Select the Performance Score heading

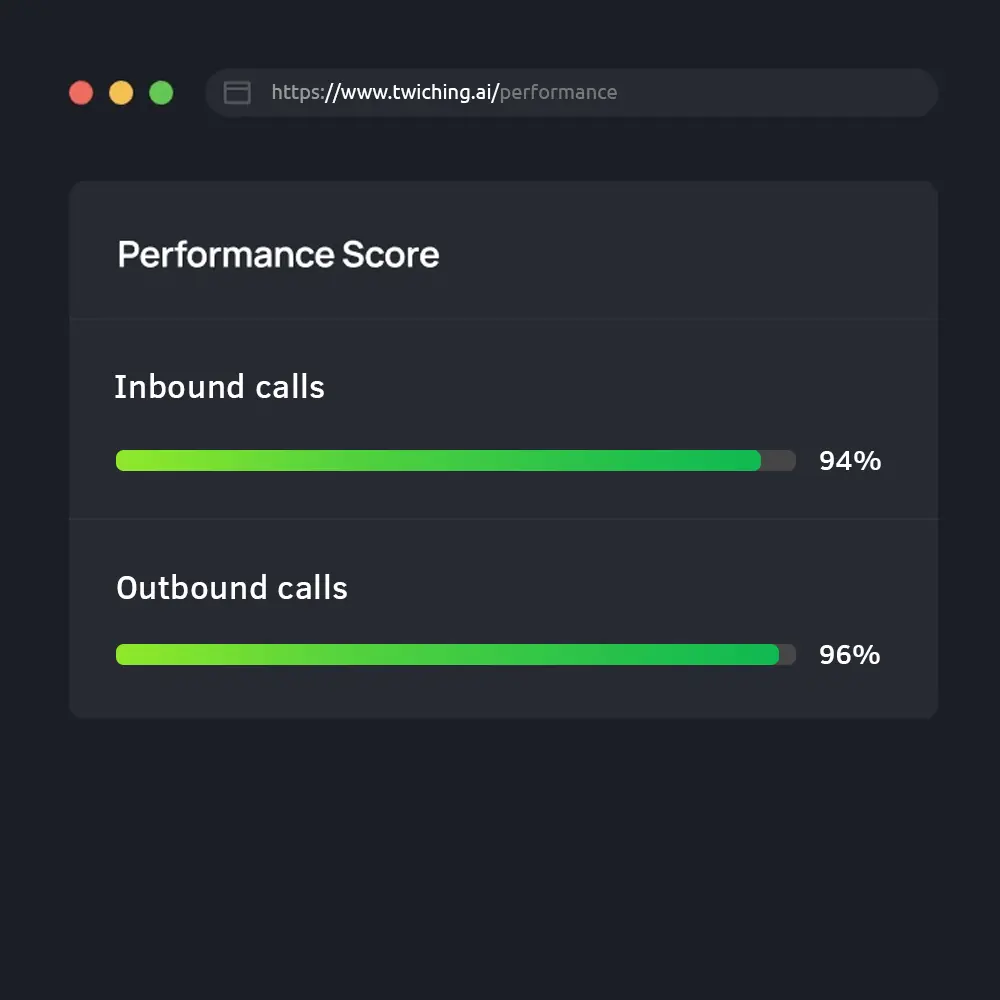[278, 254]
